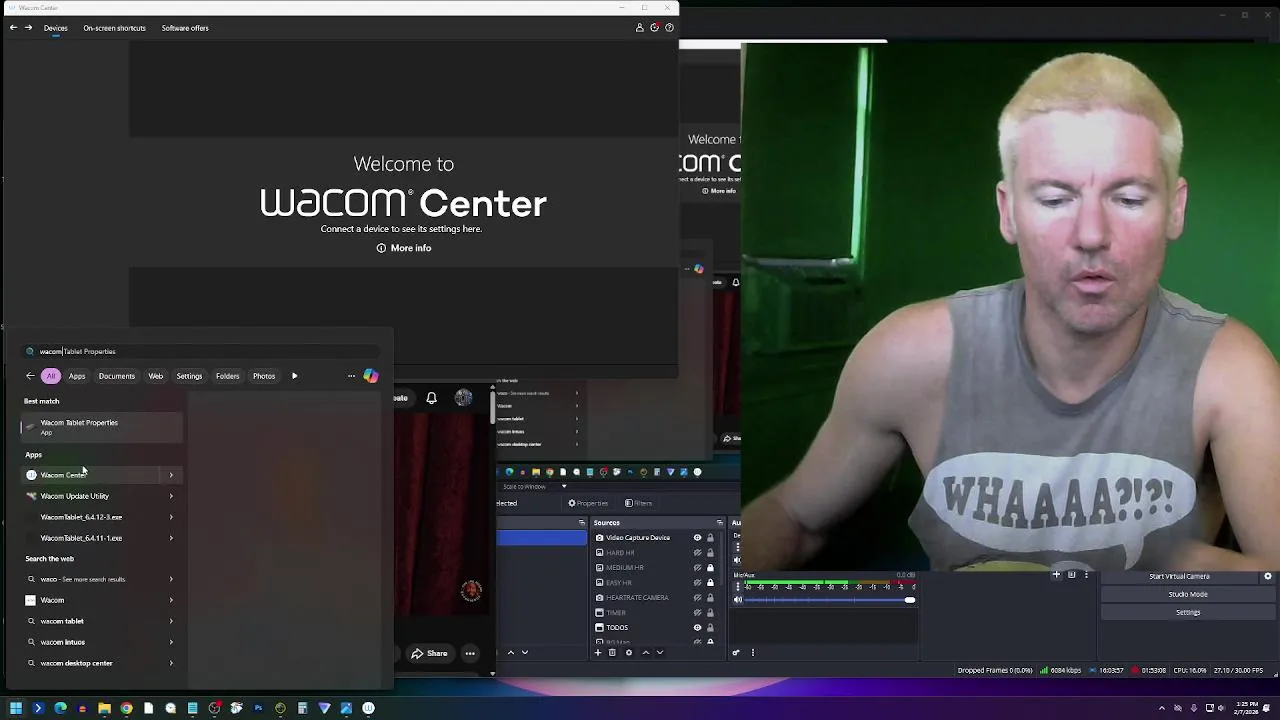Mute the Mic/Aux speaker icon in OBS
1280x720 pixels.
tap(738, 600)
